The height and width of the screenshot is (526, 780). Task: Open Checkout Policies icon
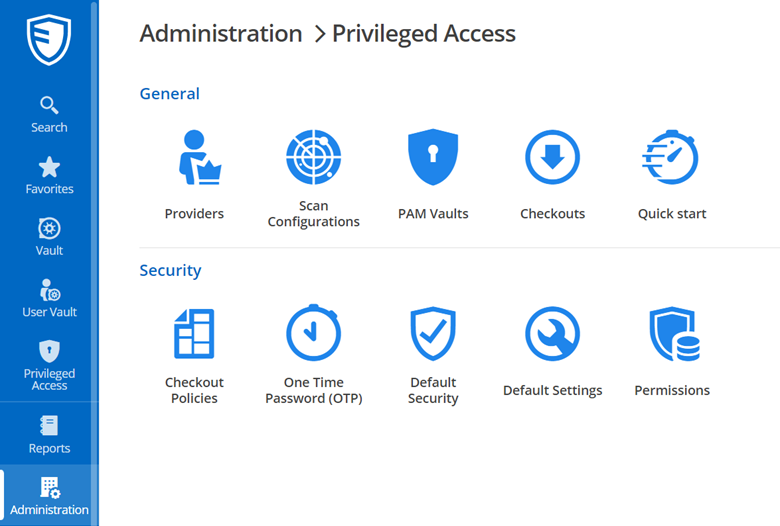coord(195,334)
